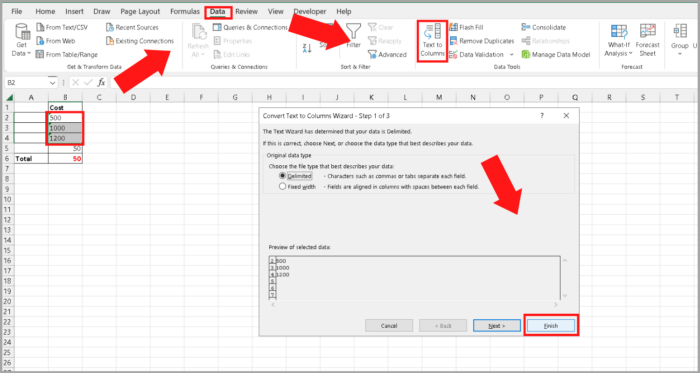Viewport: 700px width, 373px height.
Task: Select row header 10
Action: [8, 199]
